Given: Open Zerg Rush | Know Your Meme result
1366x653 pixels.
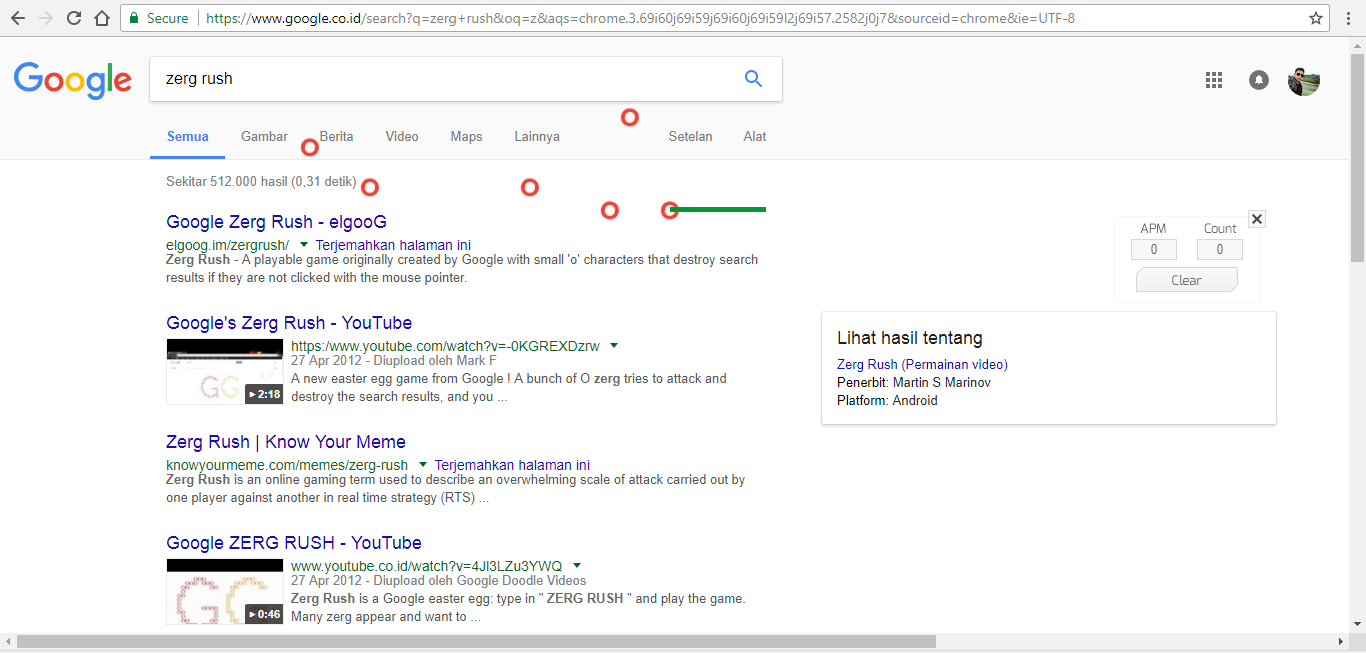Looking at the screenshot, I should tap(286, 442).
